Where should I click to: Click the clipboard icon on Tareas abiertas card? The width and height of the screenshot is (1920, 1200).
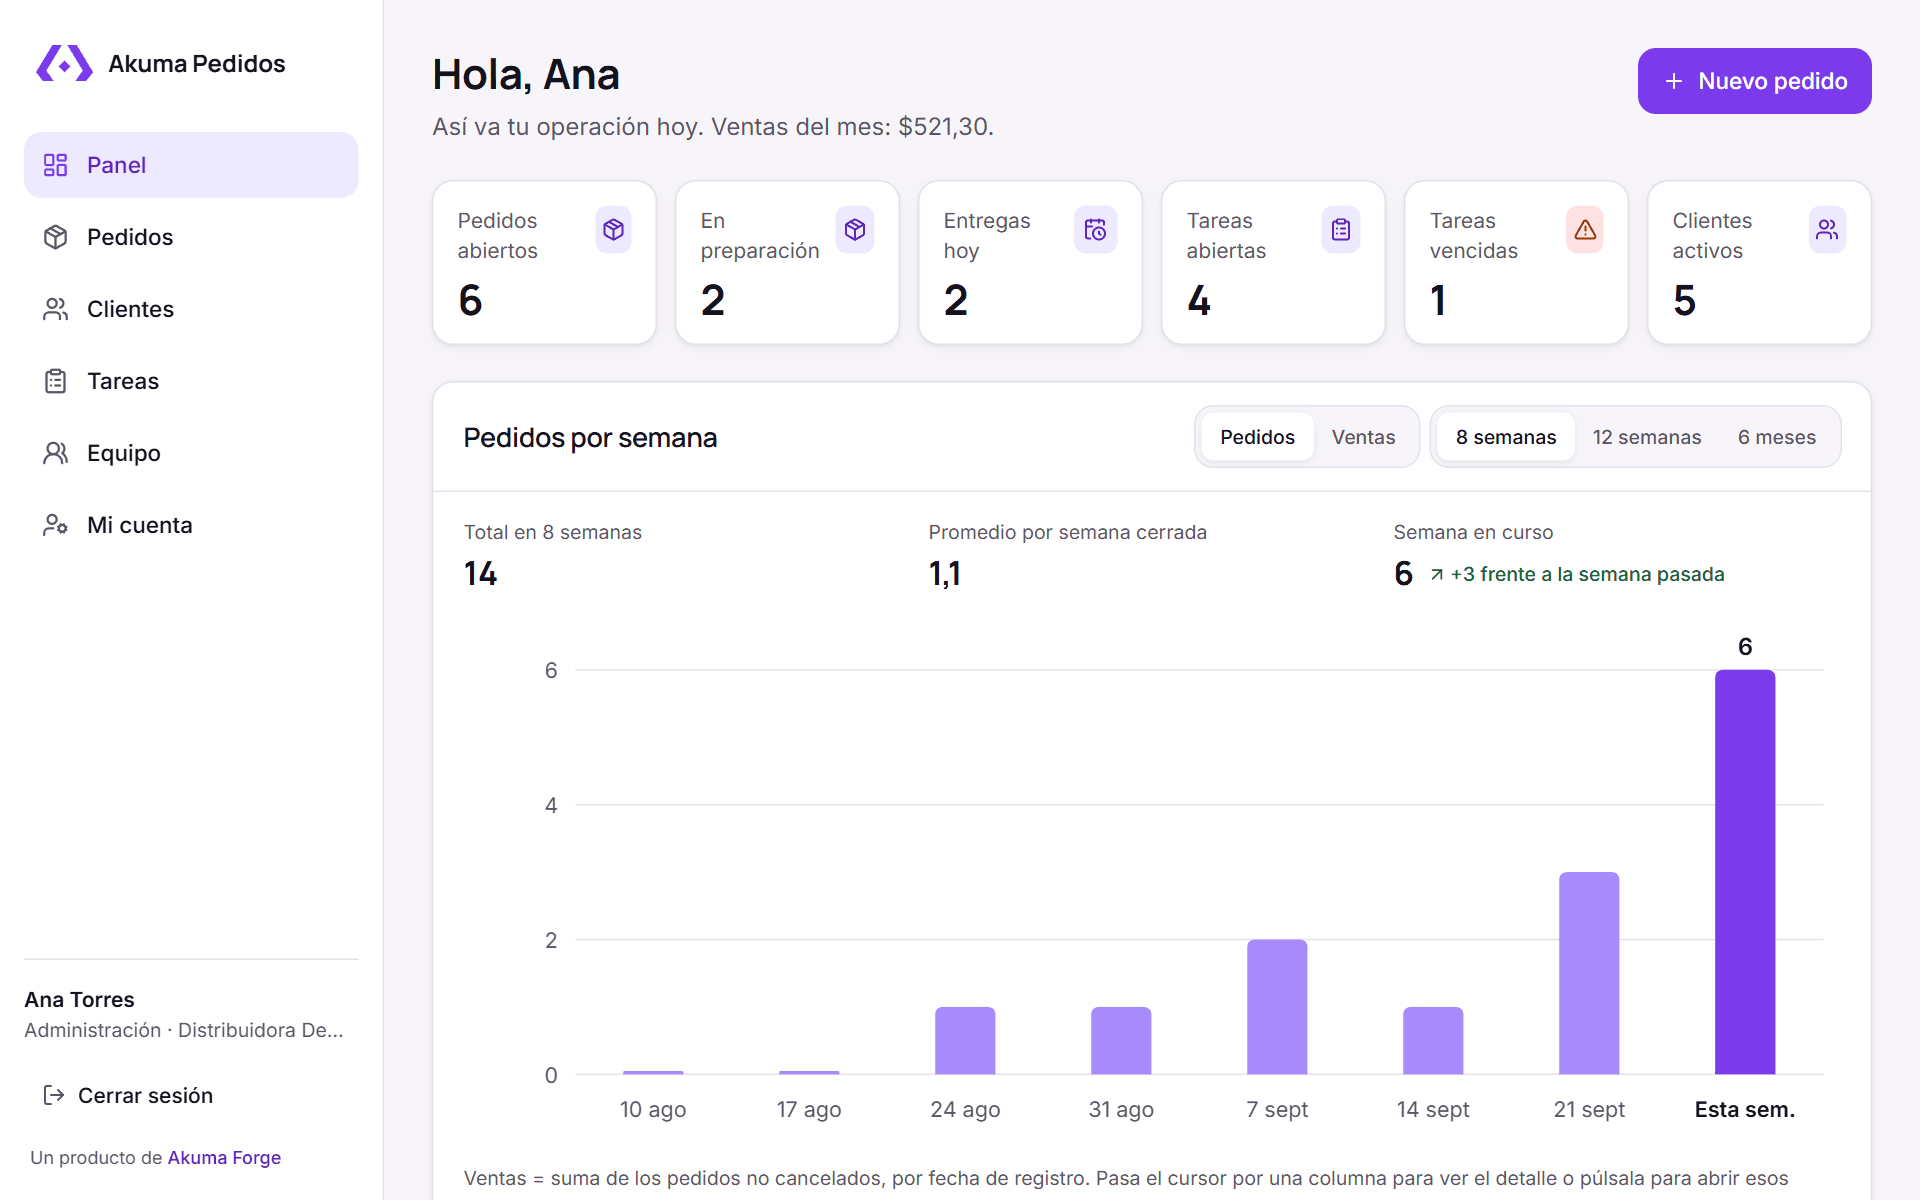1341,230
